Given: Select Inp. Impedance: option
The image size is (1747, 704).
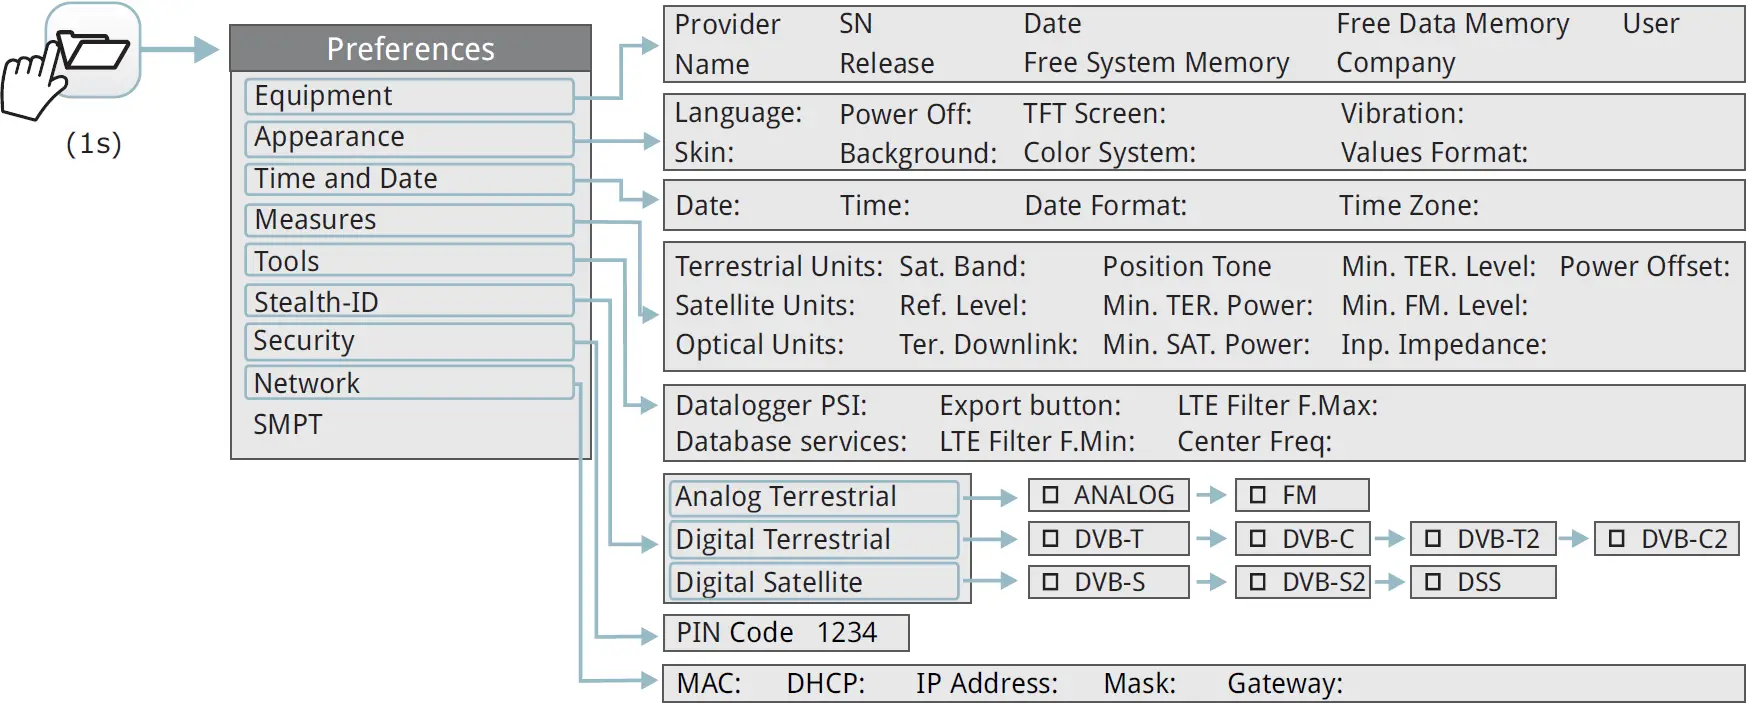Looking at the screenshot, I should point(1444,345).
